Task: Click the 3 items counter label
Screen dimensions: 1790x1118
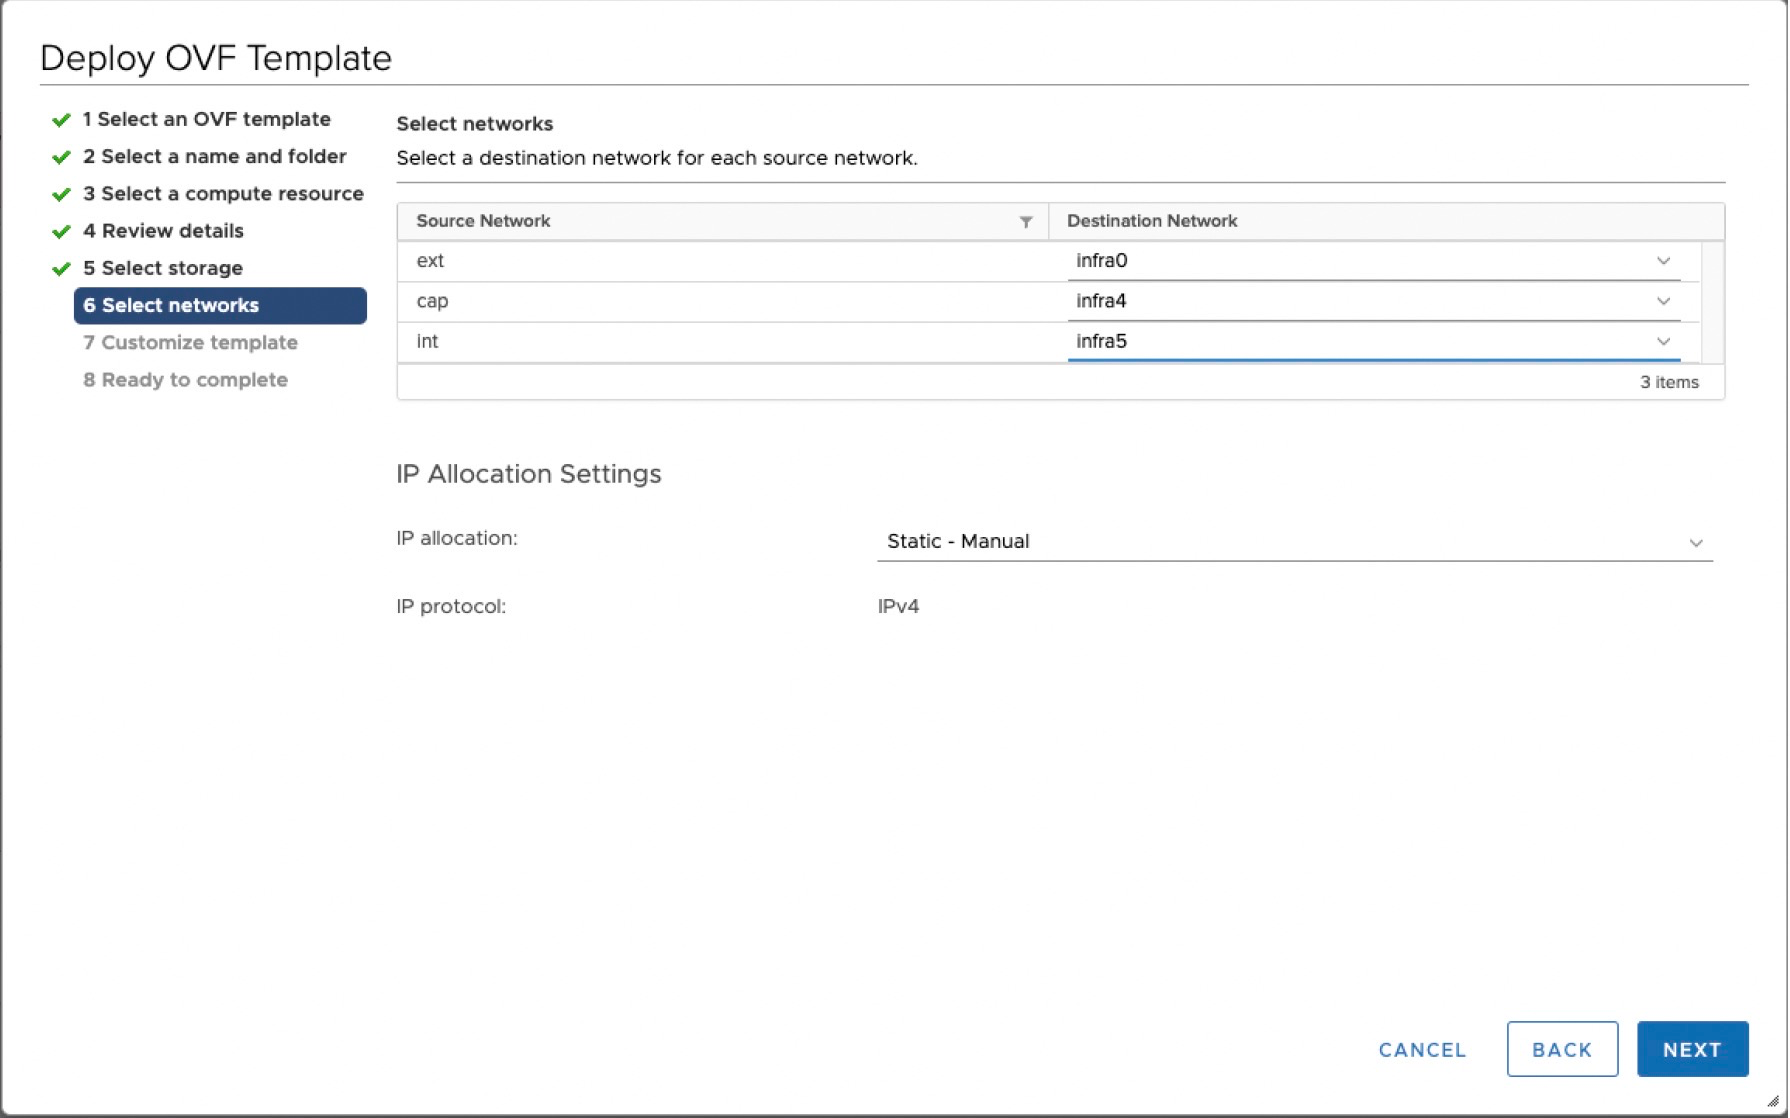Action: point(1667,381)
